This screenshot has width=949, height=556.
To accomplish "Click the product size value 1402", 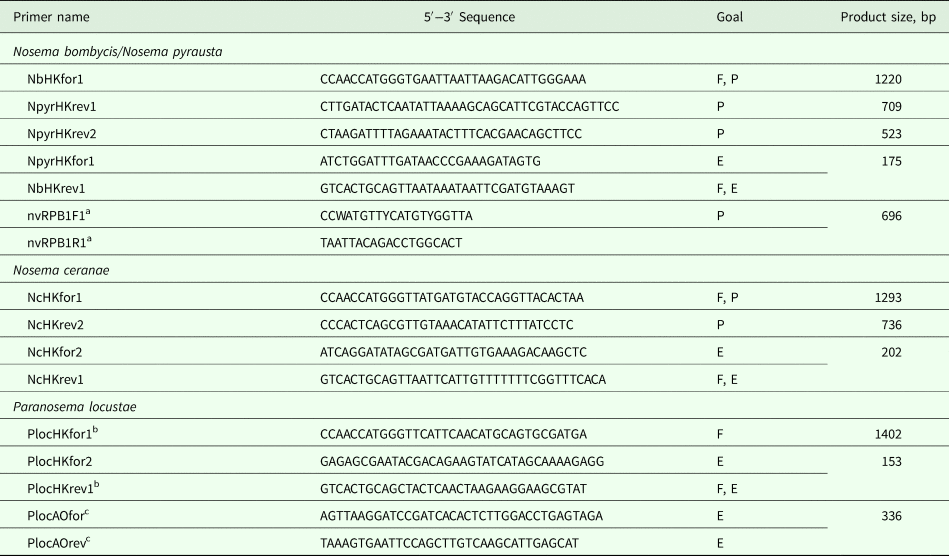I will pyautogui.click(x=887, y=434).
